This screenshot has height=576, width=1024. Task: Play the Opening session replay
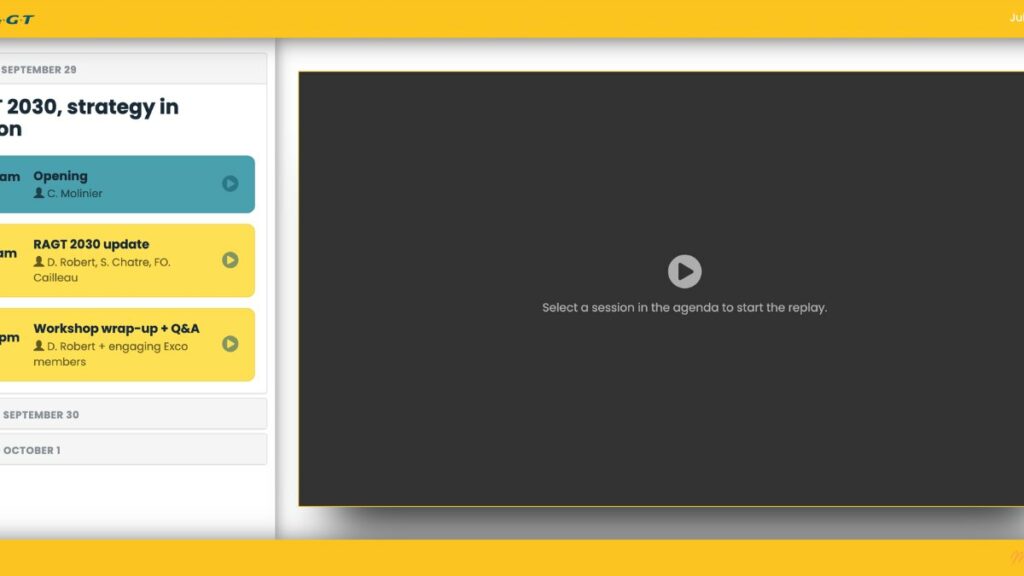(230, 184)
